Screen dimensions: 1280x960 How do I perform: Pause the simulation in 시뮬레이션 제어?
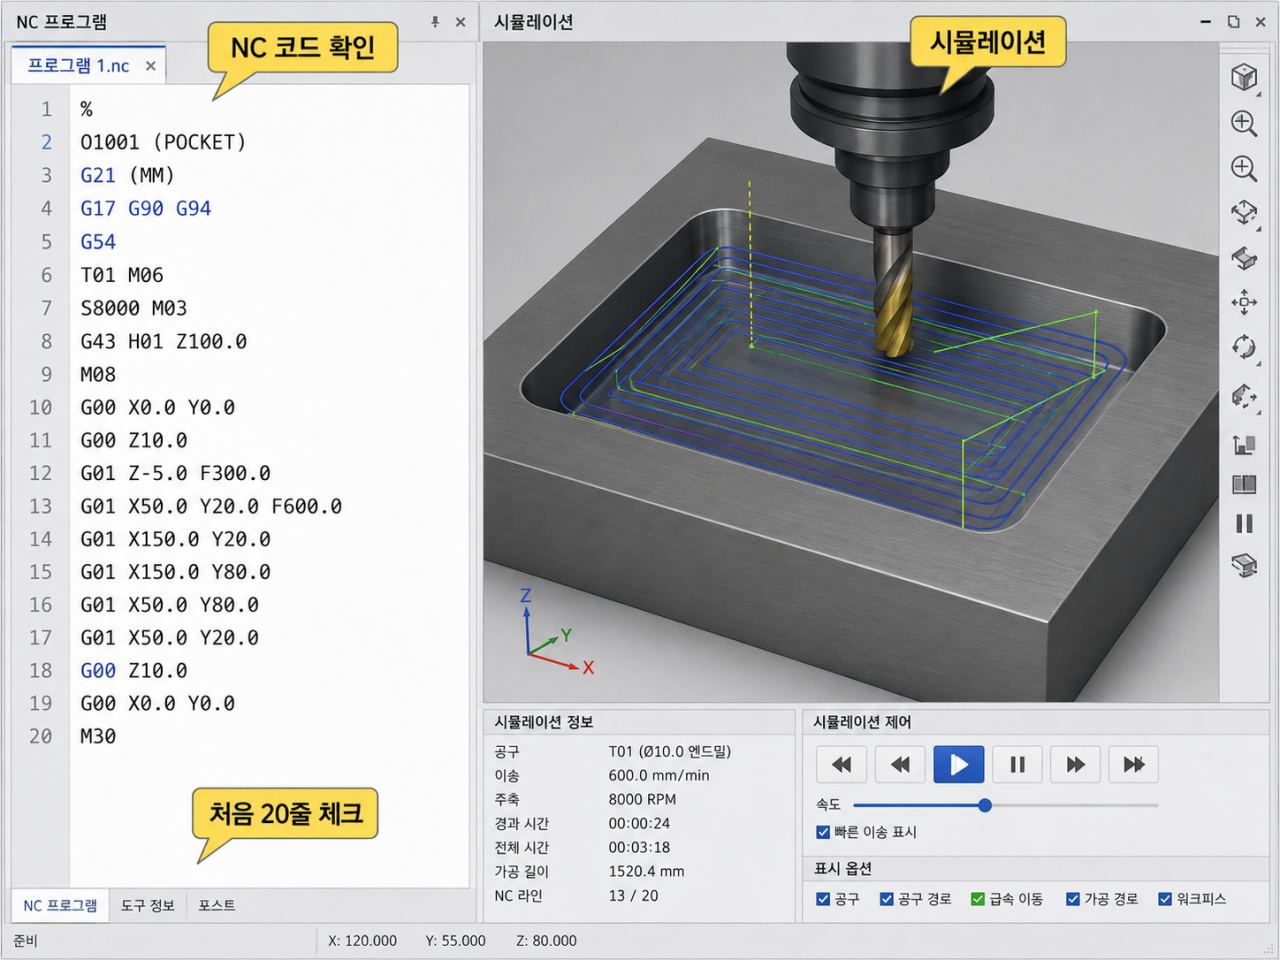tap(1017, 765)
